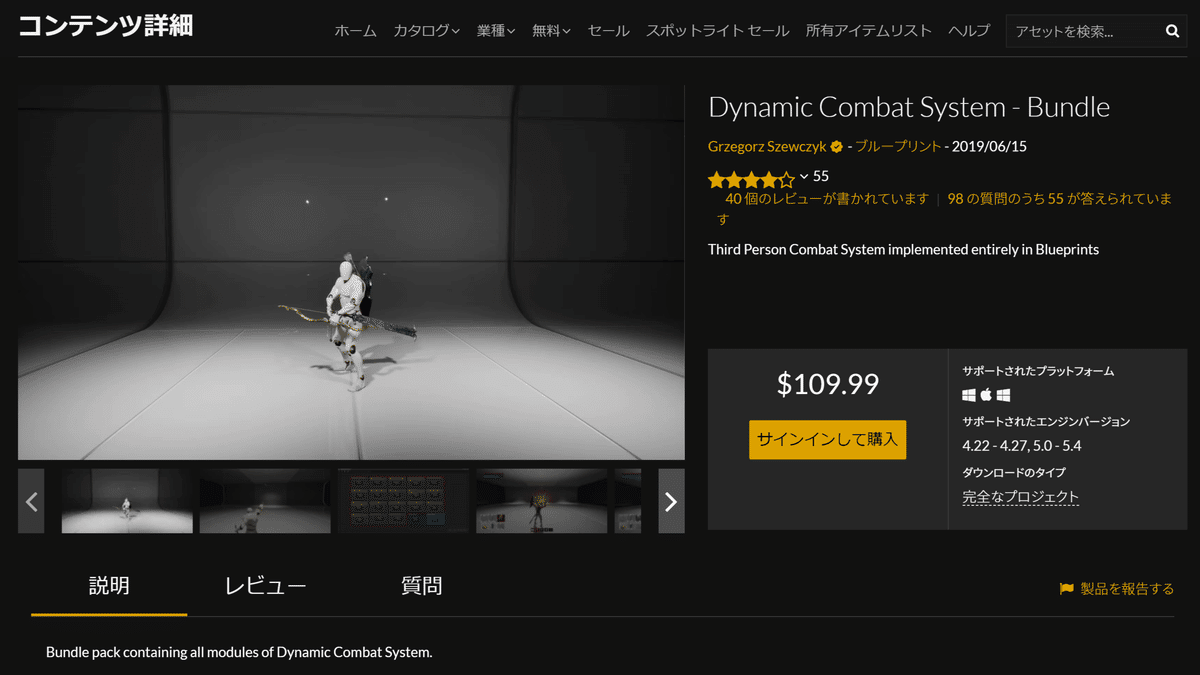Image resolution: width=1200 pixels, height=675 pixels.
Task: Click the search magnifier icon
Action: (x=1171, y=31)
